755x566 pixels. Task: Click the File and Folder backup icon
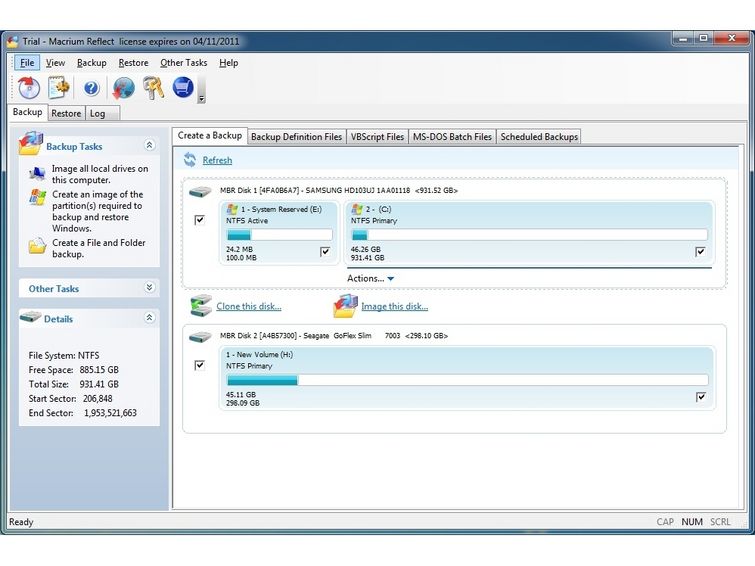click(x=37, y=246)
